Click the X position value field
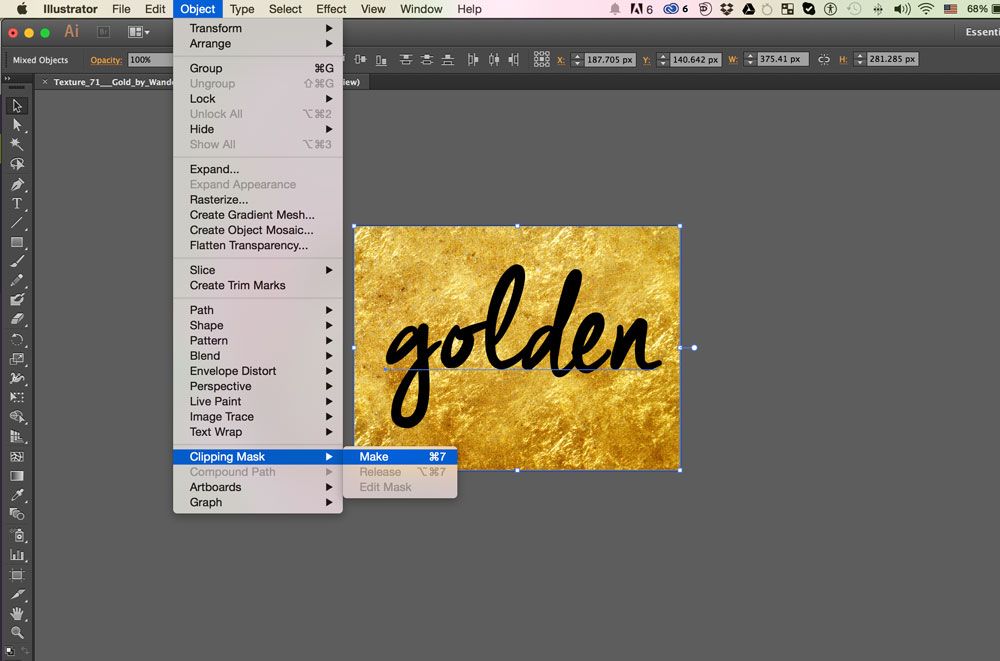This screenshot has height=661, width=1000. click(610, 60)
